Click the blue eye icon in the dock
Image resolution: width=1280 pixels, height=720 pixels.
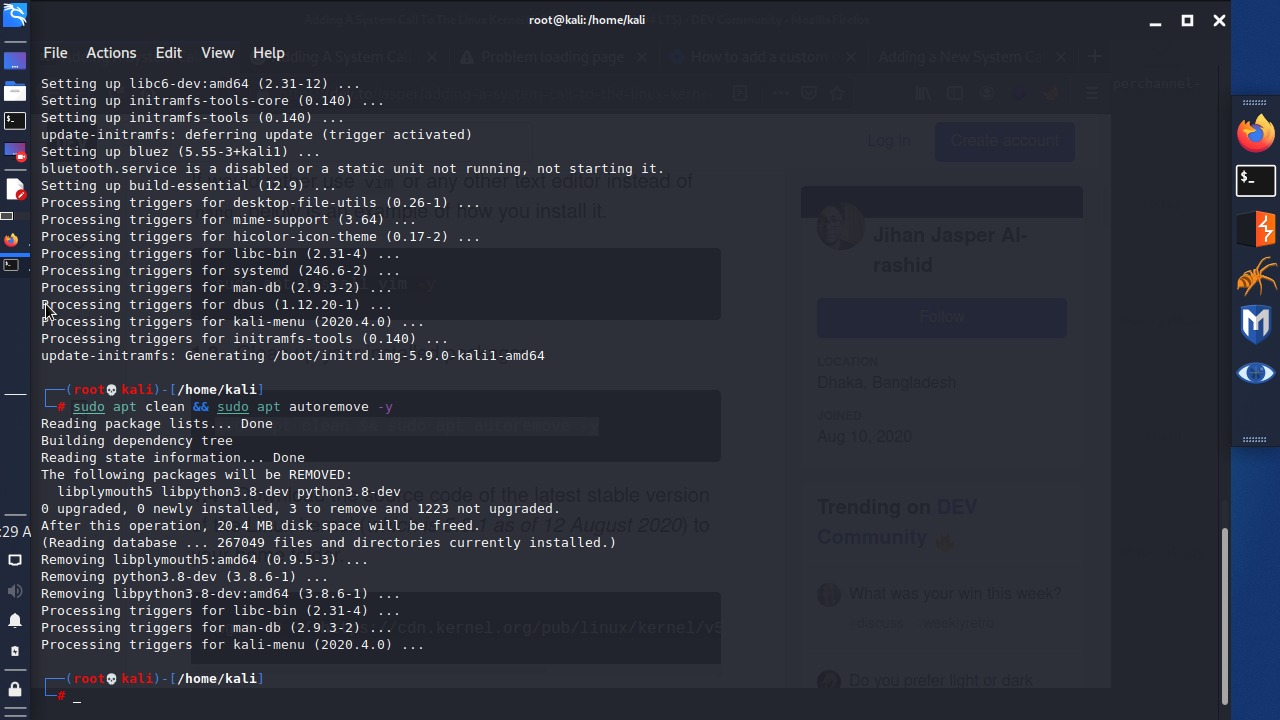coord(1256,373)
